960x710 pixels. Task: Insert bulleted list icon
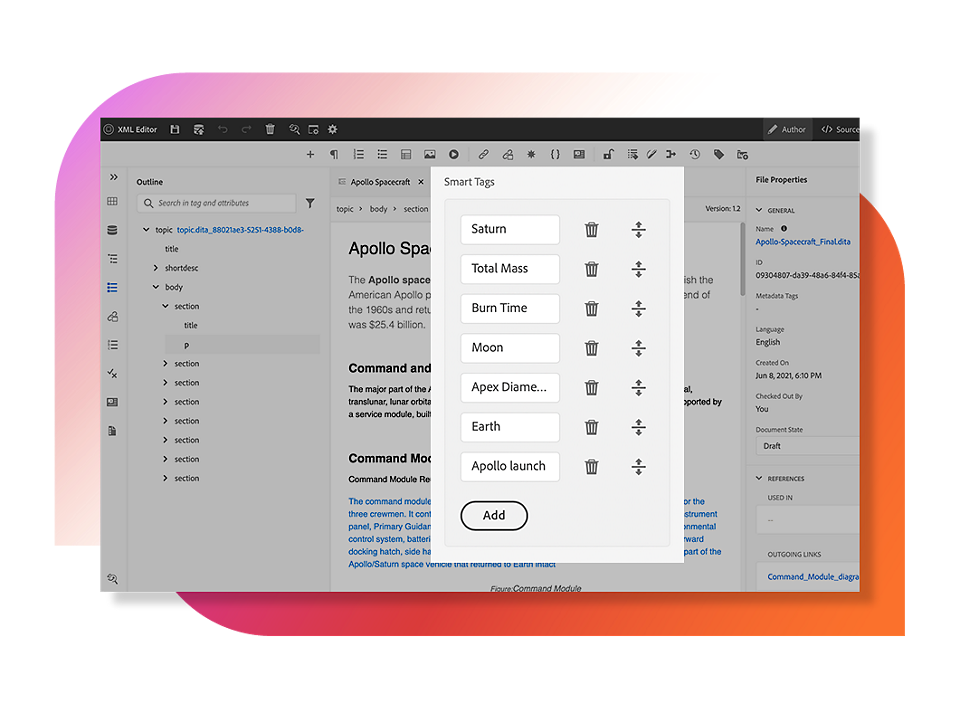click(x=382, y=154)
